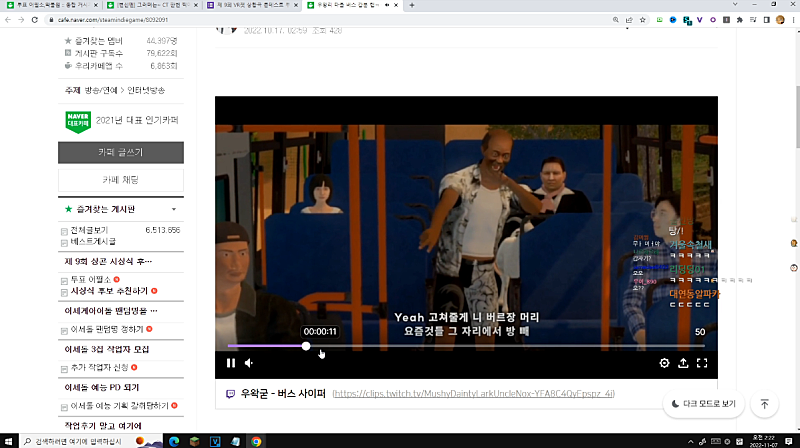Click the Chrome profile avatar
Screen dimensions: 800x448
click(780, 20)
